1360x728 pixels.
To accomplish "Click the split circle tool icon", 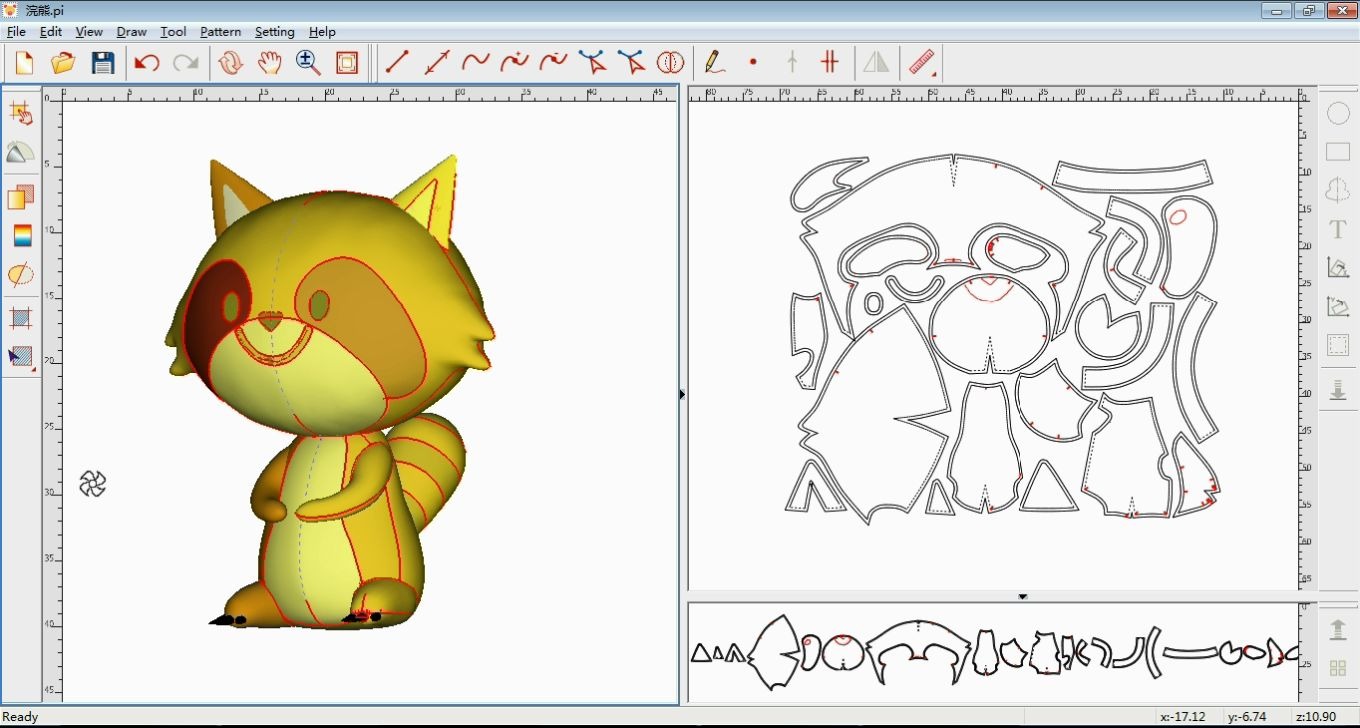I will 670,63.
